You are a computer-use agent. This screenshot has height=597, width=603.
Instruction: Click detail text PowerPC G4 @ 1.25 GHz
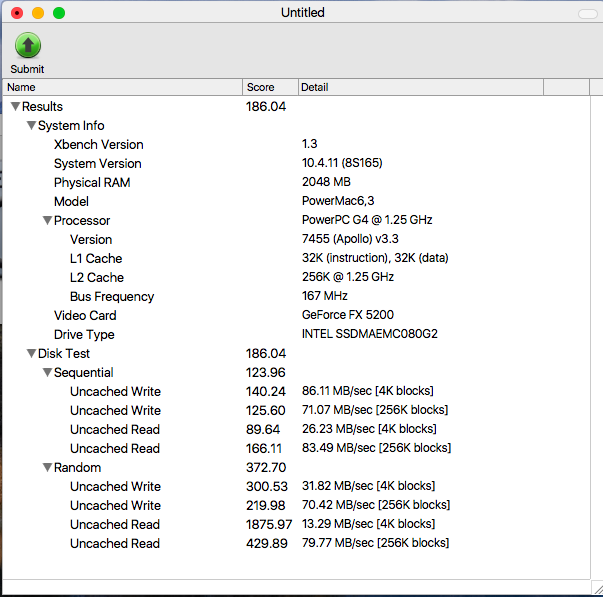367,220
